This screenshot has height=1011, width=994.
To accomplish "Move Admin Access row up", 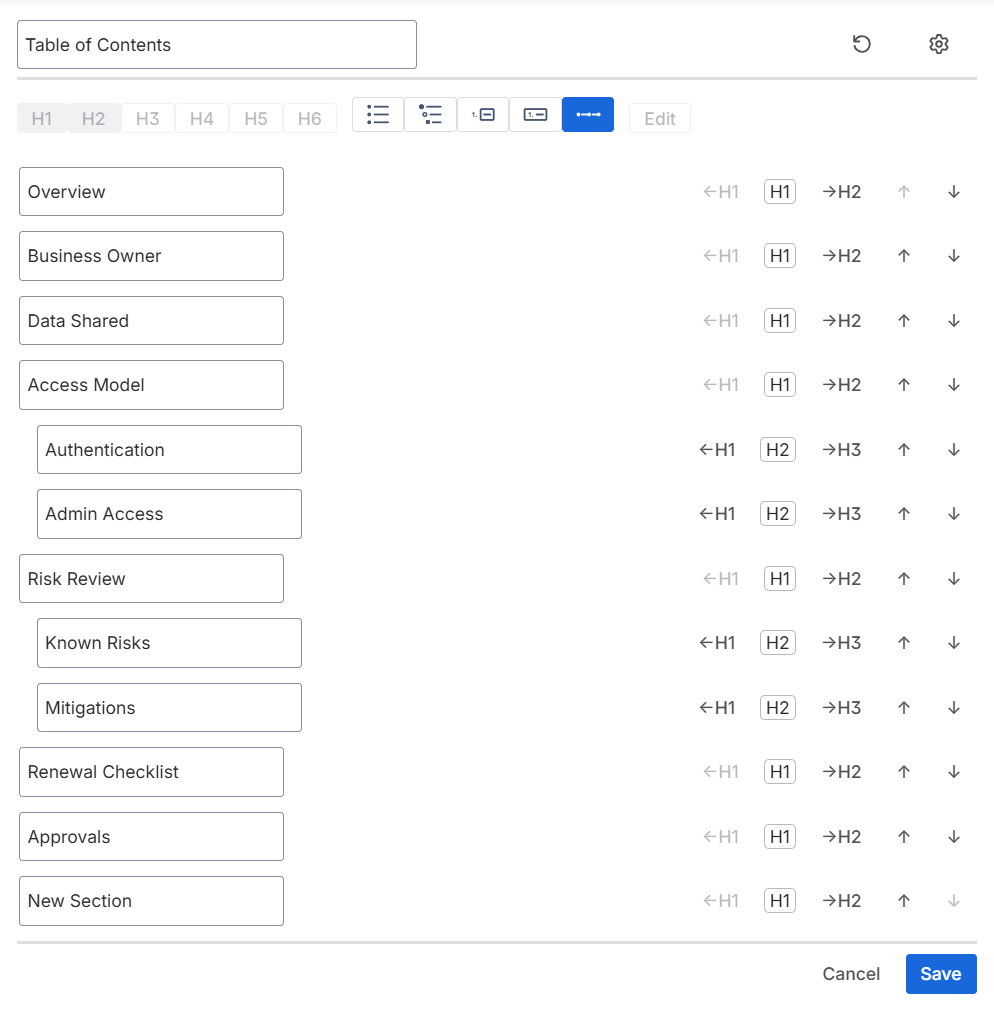I will pos(904,514).
